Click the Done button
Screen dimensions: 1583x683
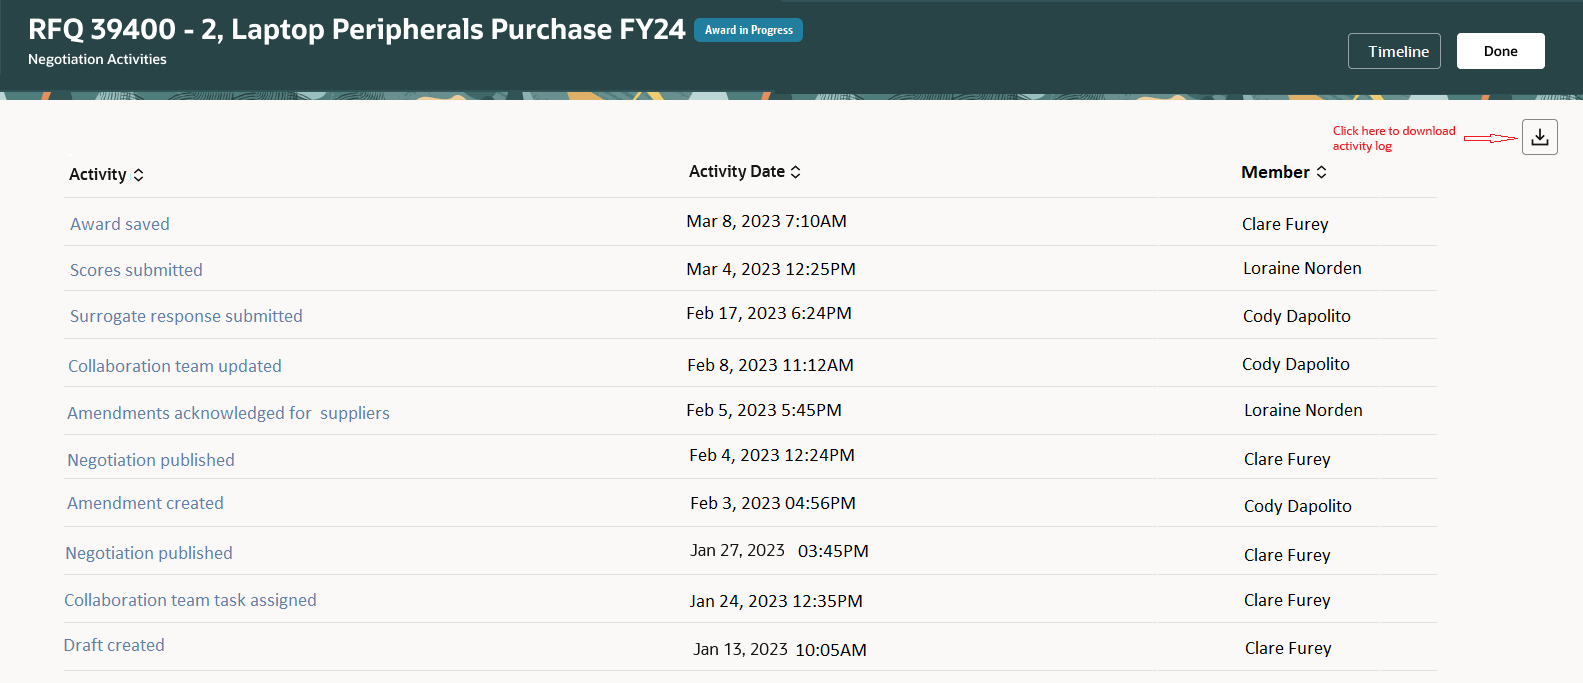tap(1500, 51)
